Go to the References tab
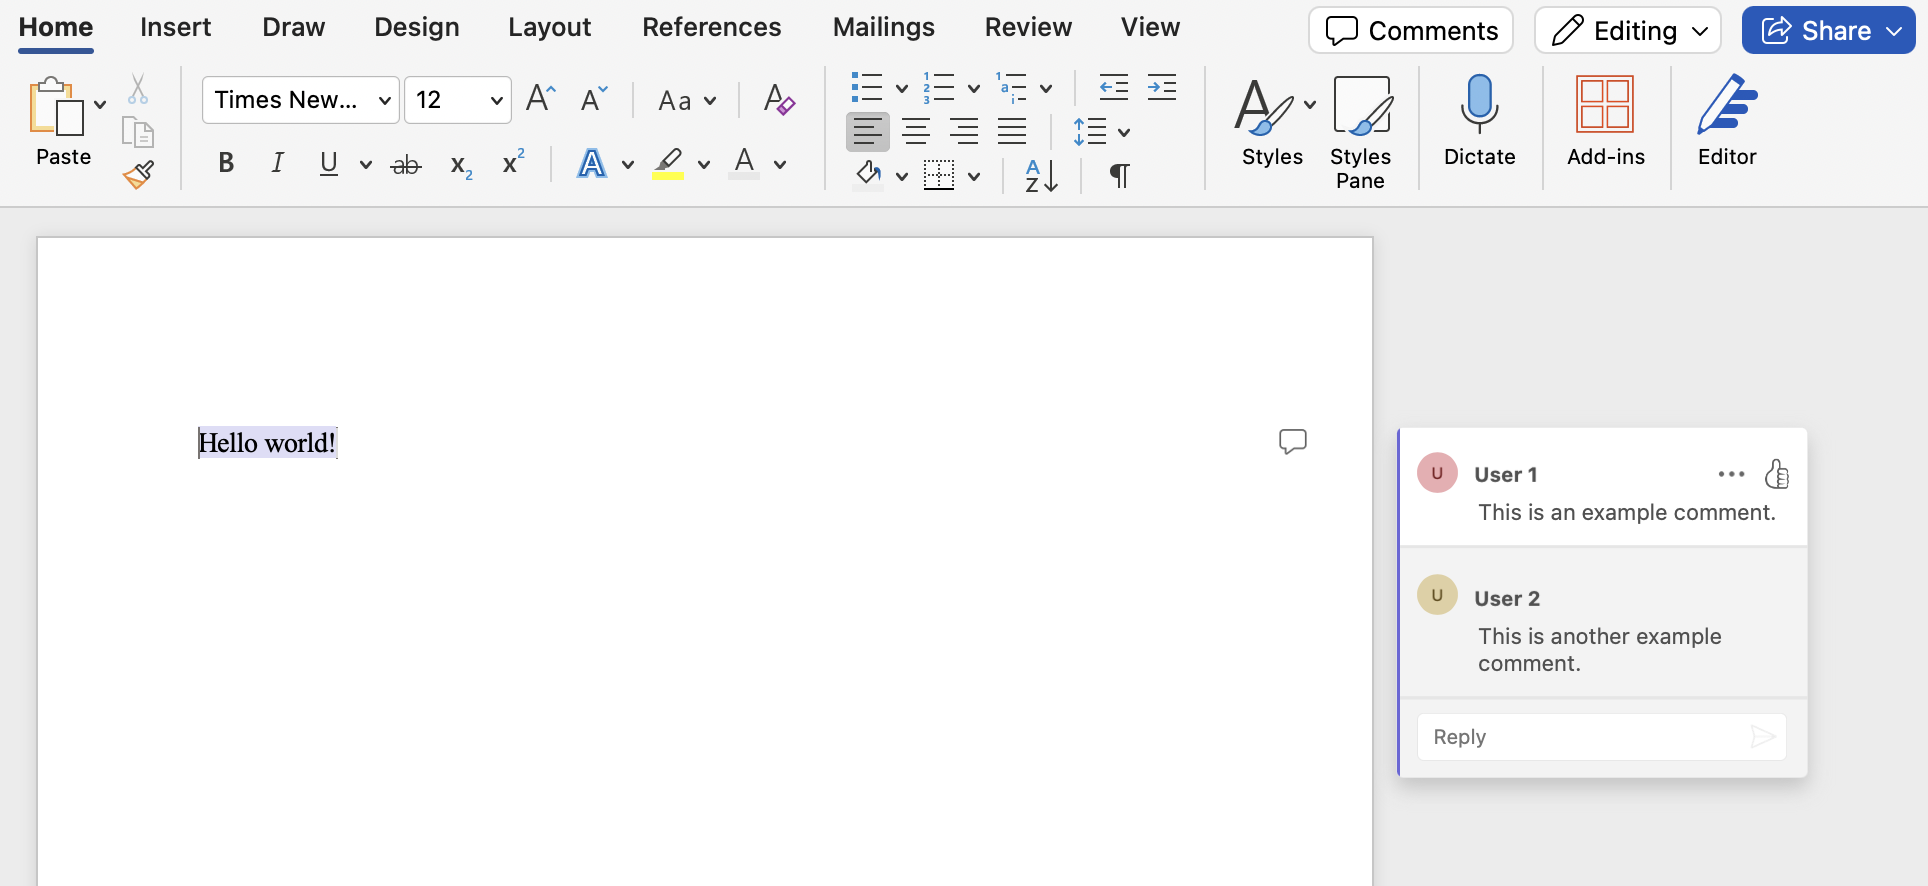 point(711,27)
